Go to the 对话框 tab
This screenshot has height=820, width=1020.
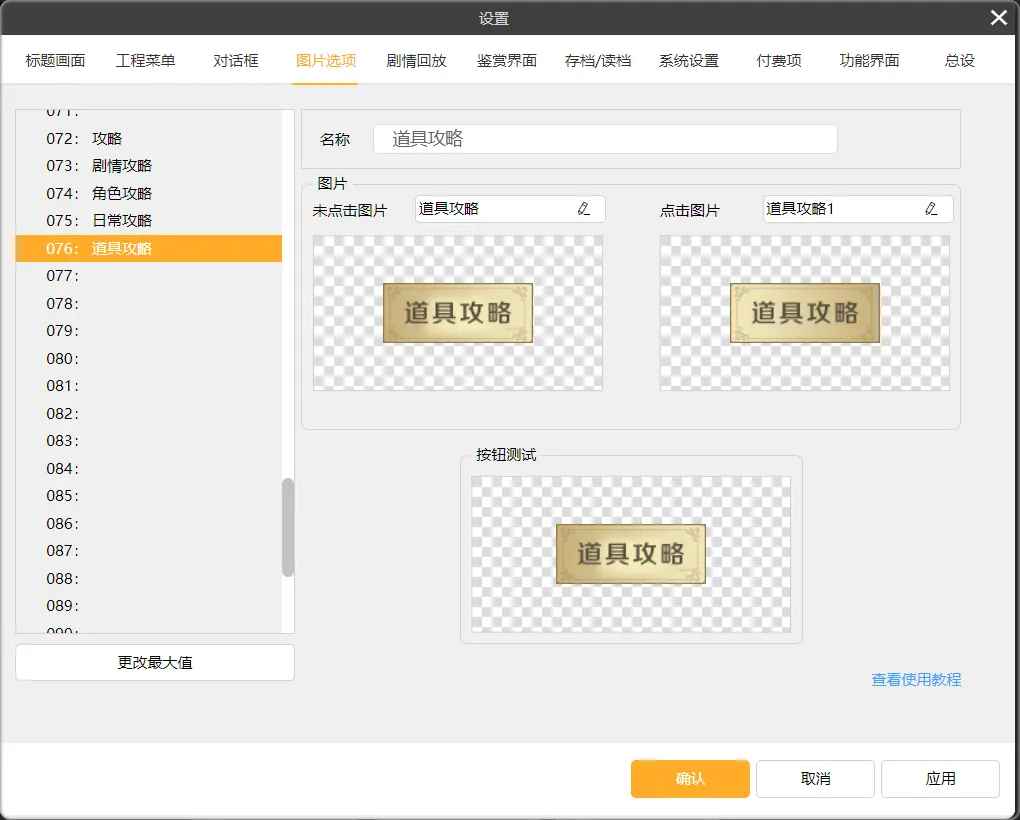point(236,60)
